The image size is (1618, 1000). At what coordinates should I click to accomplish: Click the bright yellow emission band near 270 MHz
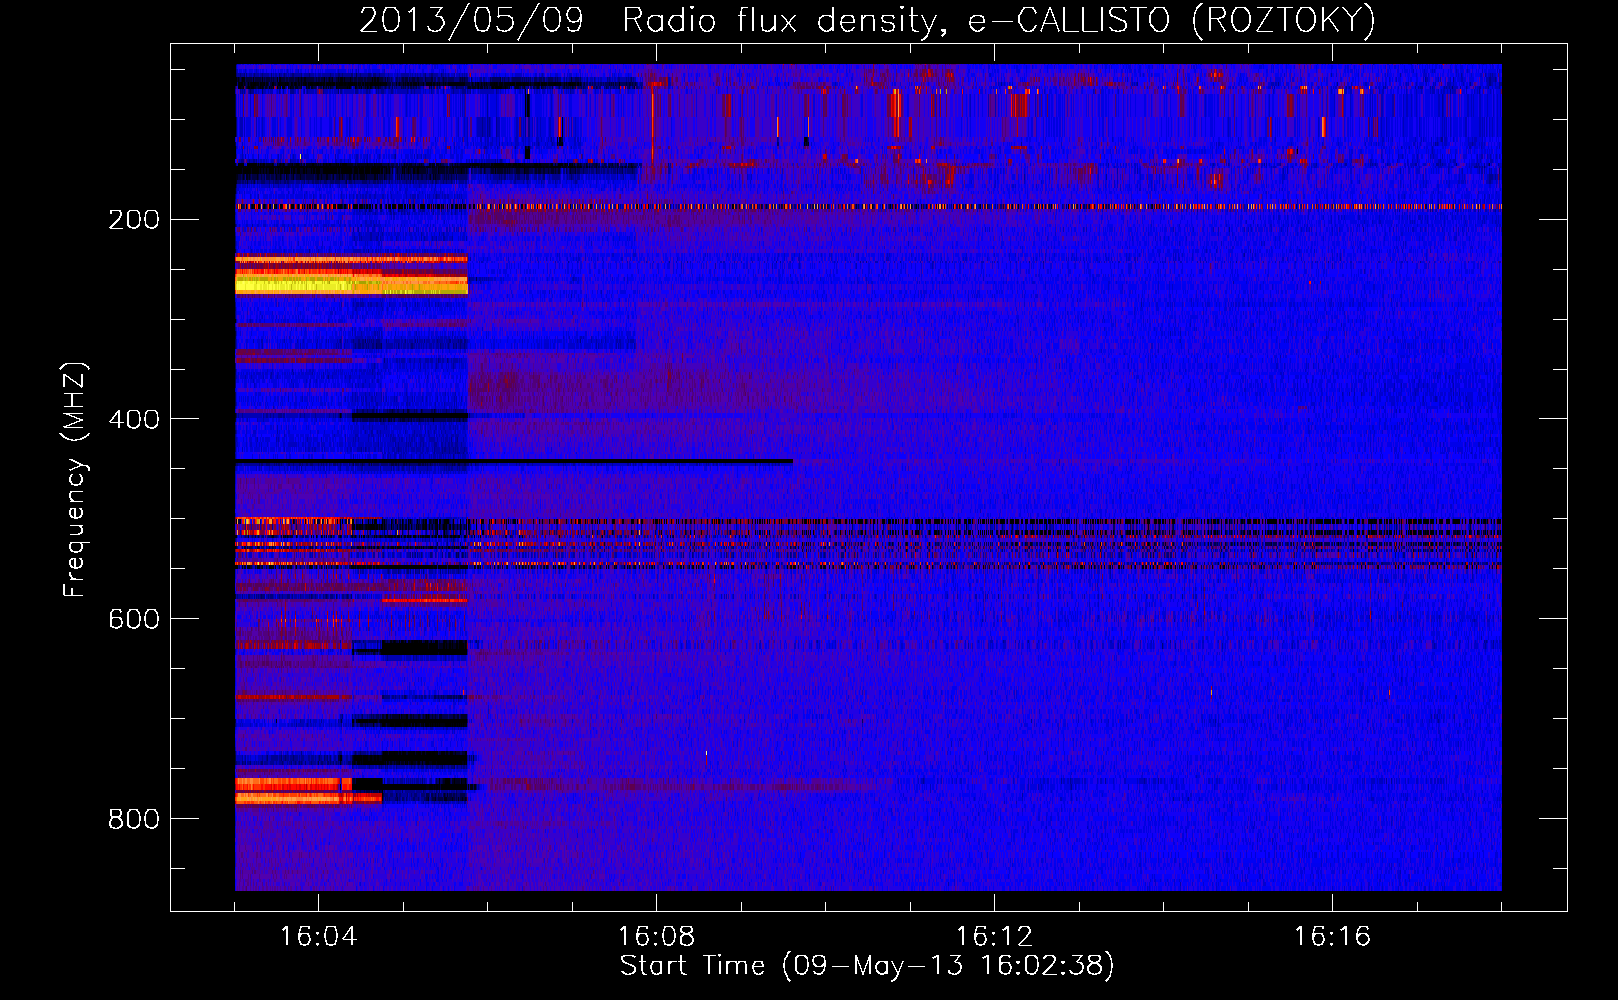click(x=351, y=285)
